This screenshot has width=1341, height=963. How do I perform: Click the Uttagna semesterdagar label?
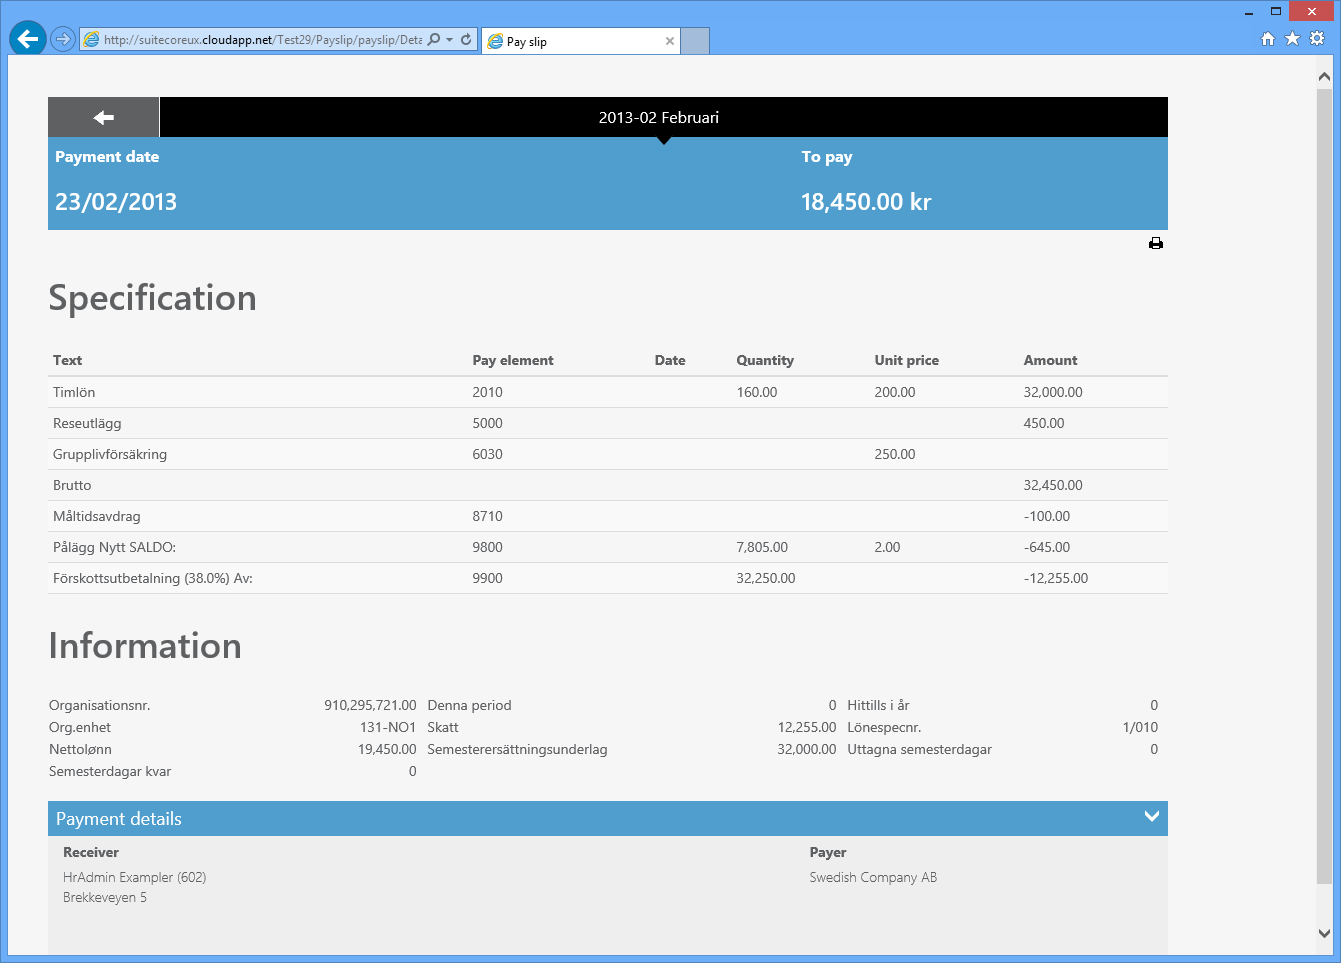coord(919,749)
